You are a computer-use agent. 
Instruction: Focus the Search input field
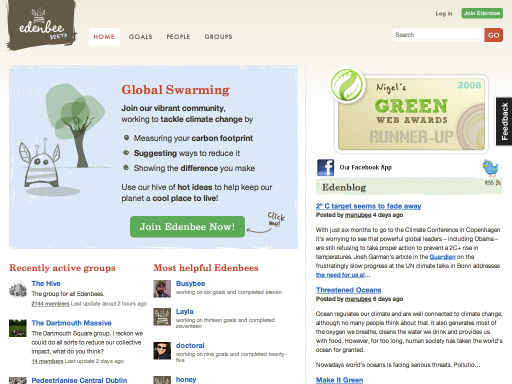click(x=439, y=35)
